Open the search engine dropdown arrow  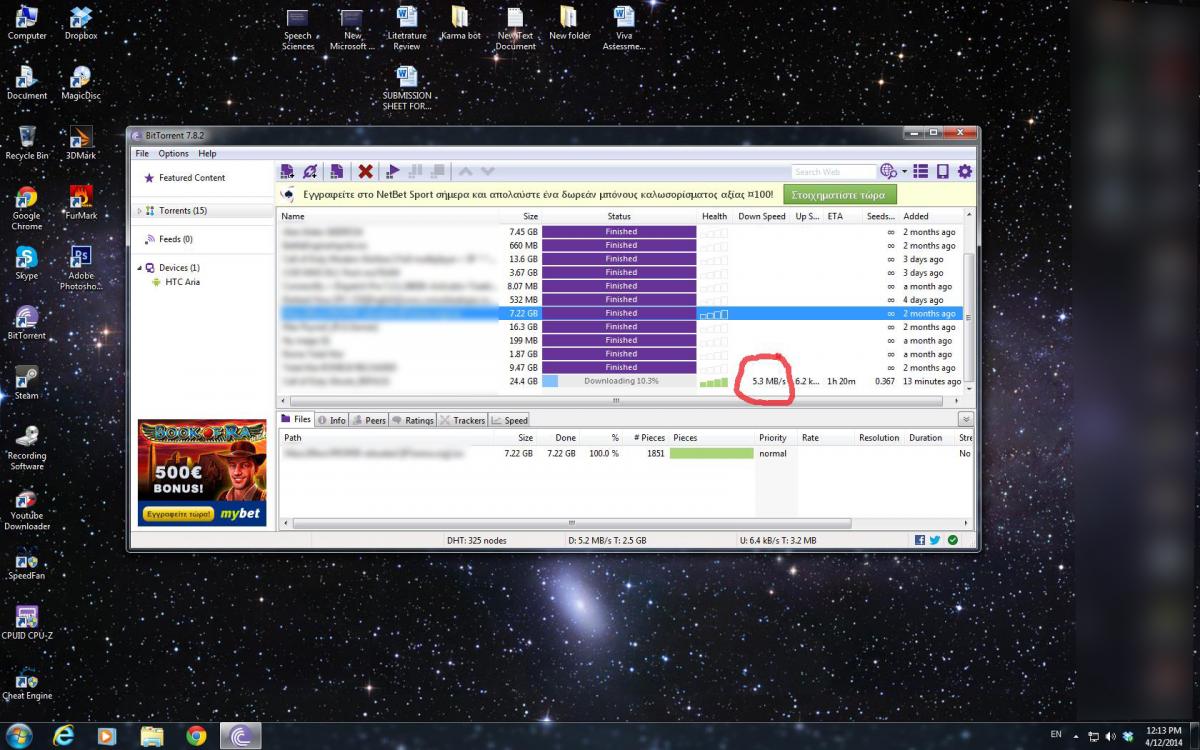coord(904,172)
